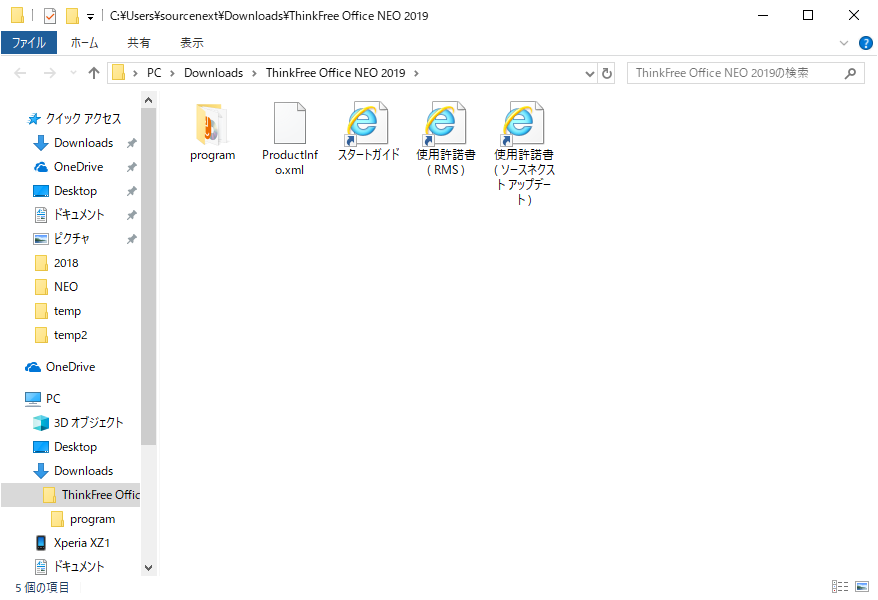Viewport: 878px width, 600px height.
Task: Click Downloads breadcrumb in address bar
Action: tap(213, 73)
